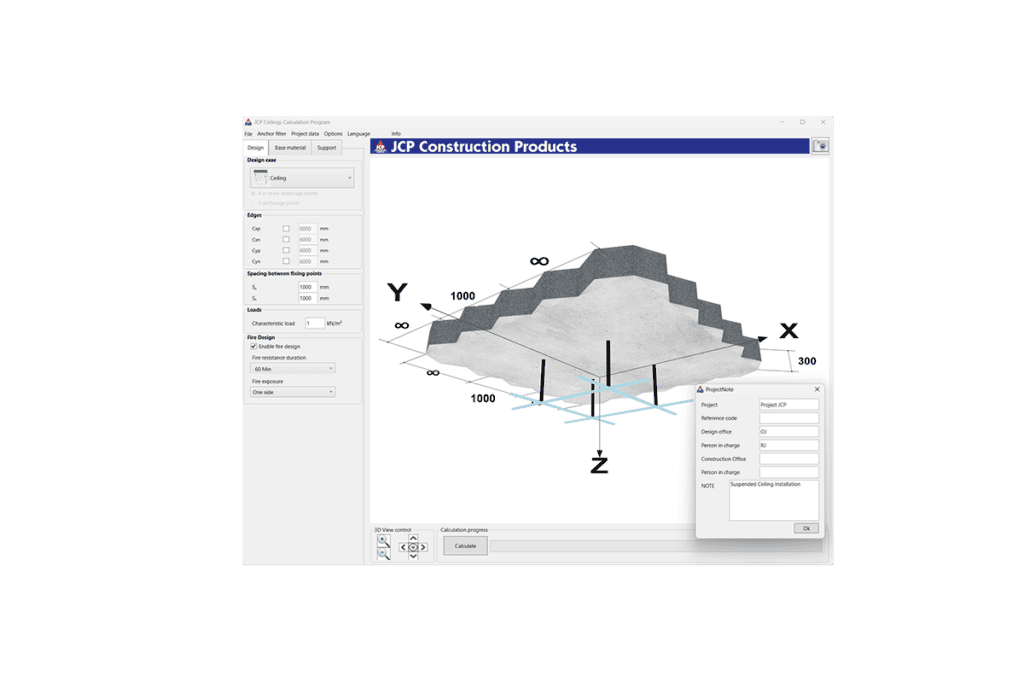Viewport: 1024px width, 683px height.
Task: Switch to the Design tab
Action: (255, 148)
